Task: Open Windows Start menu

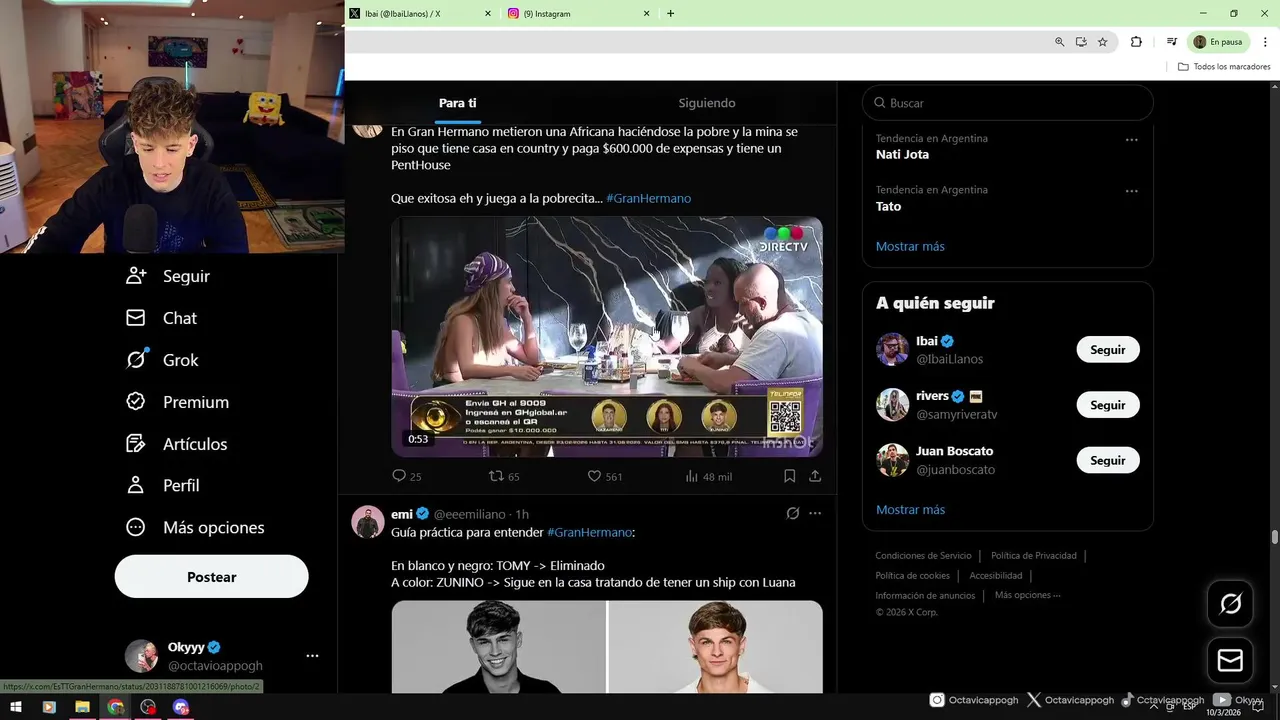Action: point(15,707)
